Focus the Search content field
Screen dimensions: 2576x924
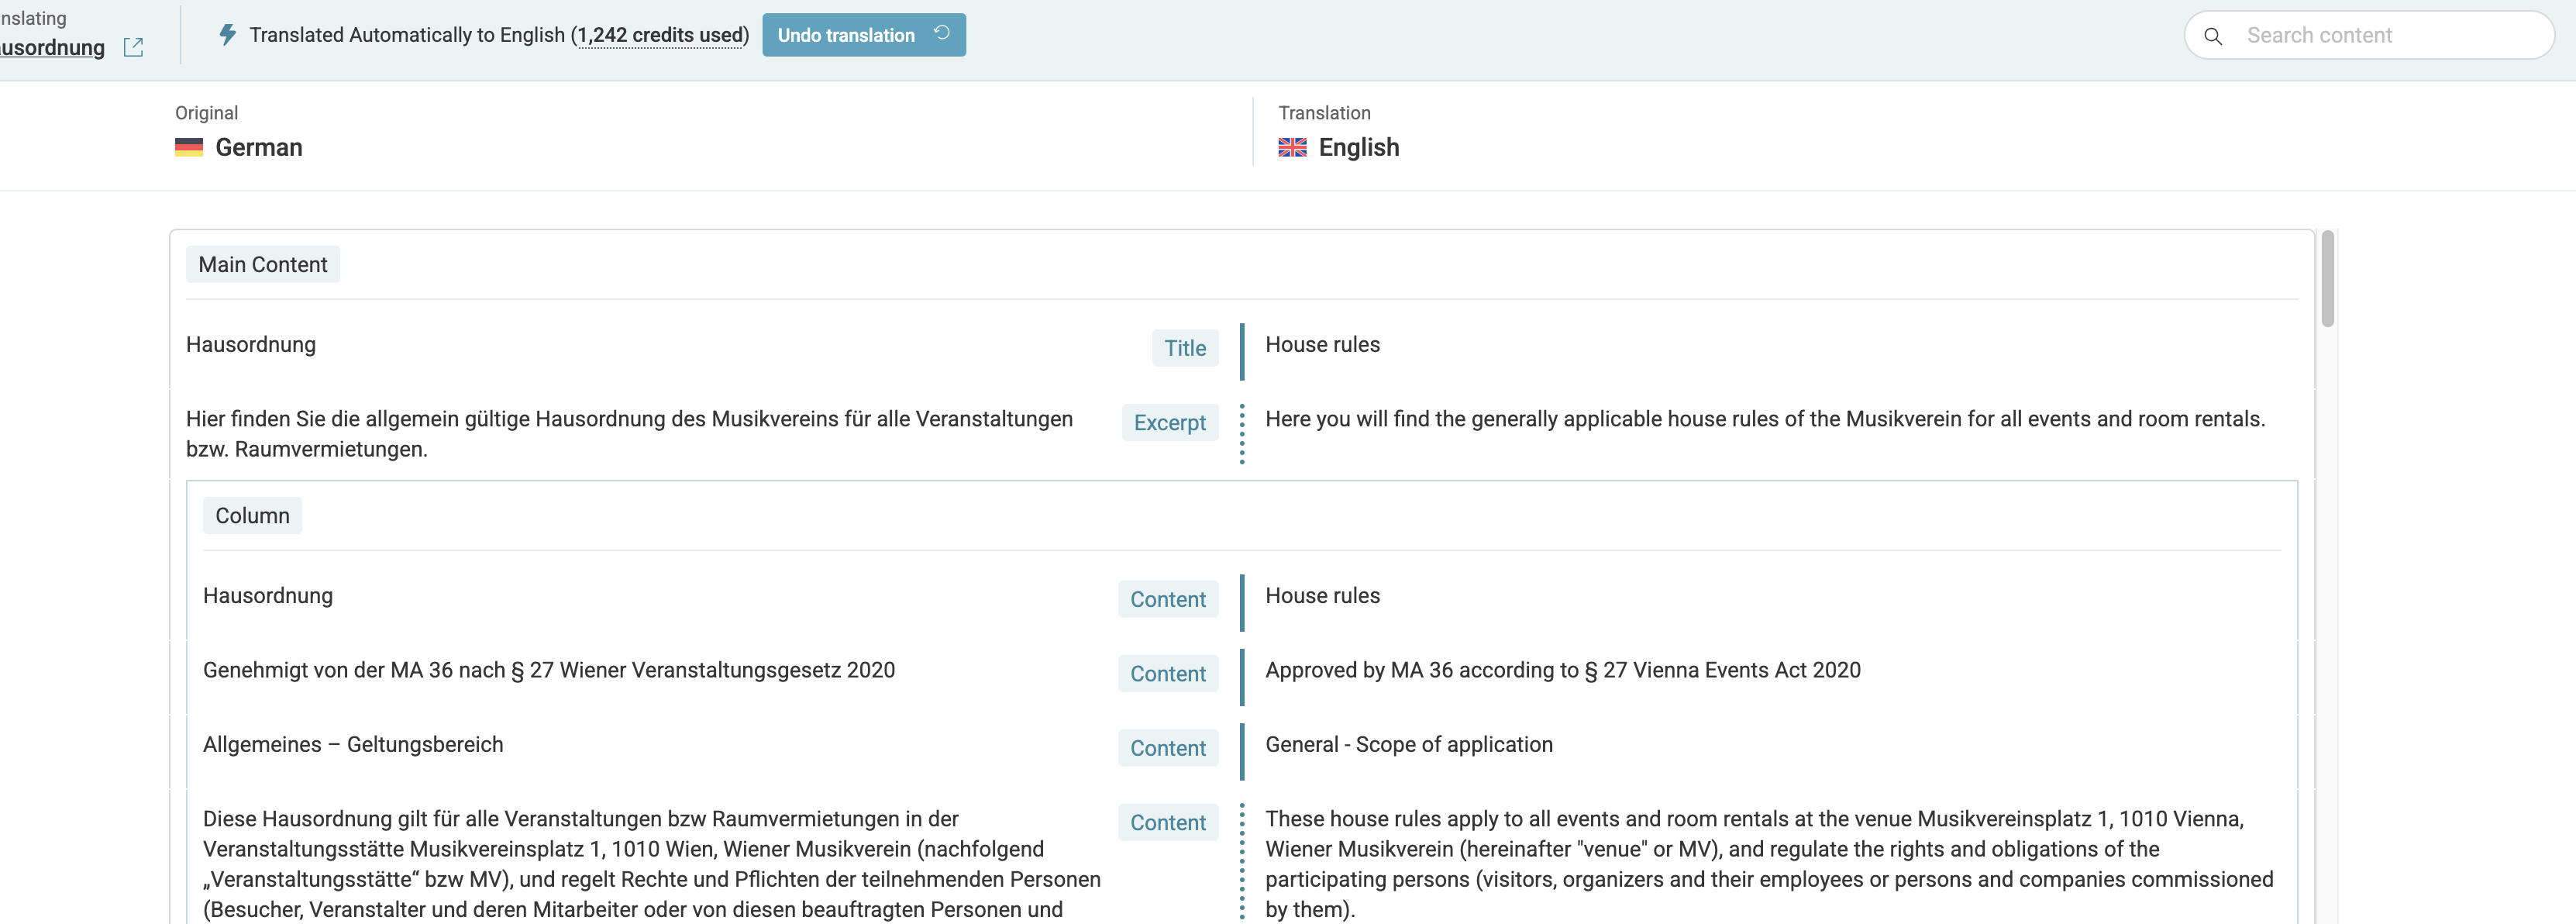click(2369, 35)
